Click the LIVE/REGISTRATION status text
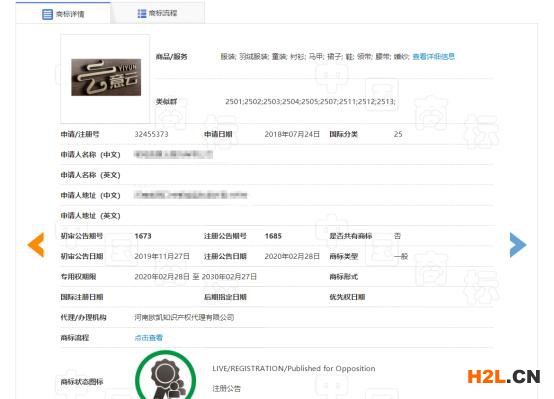The height and width of the screenshot is (399, 554). click(294, 368)
